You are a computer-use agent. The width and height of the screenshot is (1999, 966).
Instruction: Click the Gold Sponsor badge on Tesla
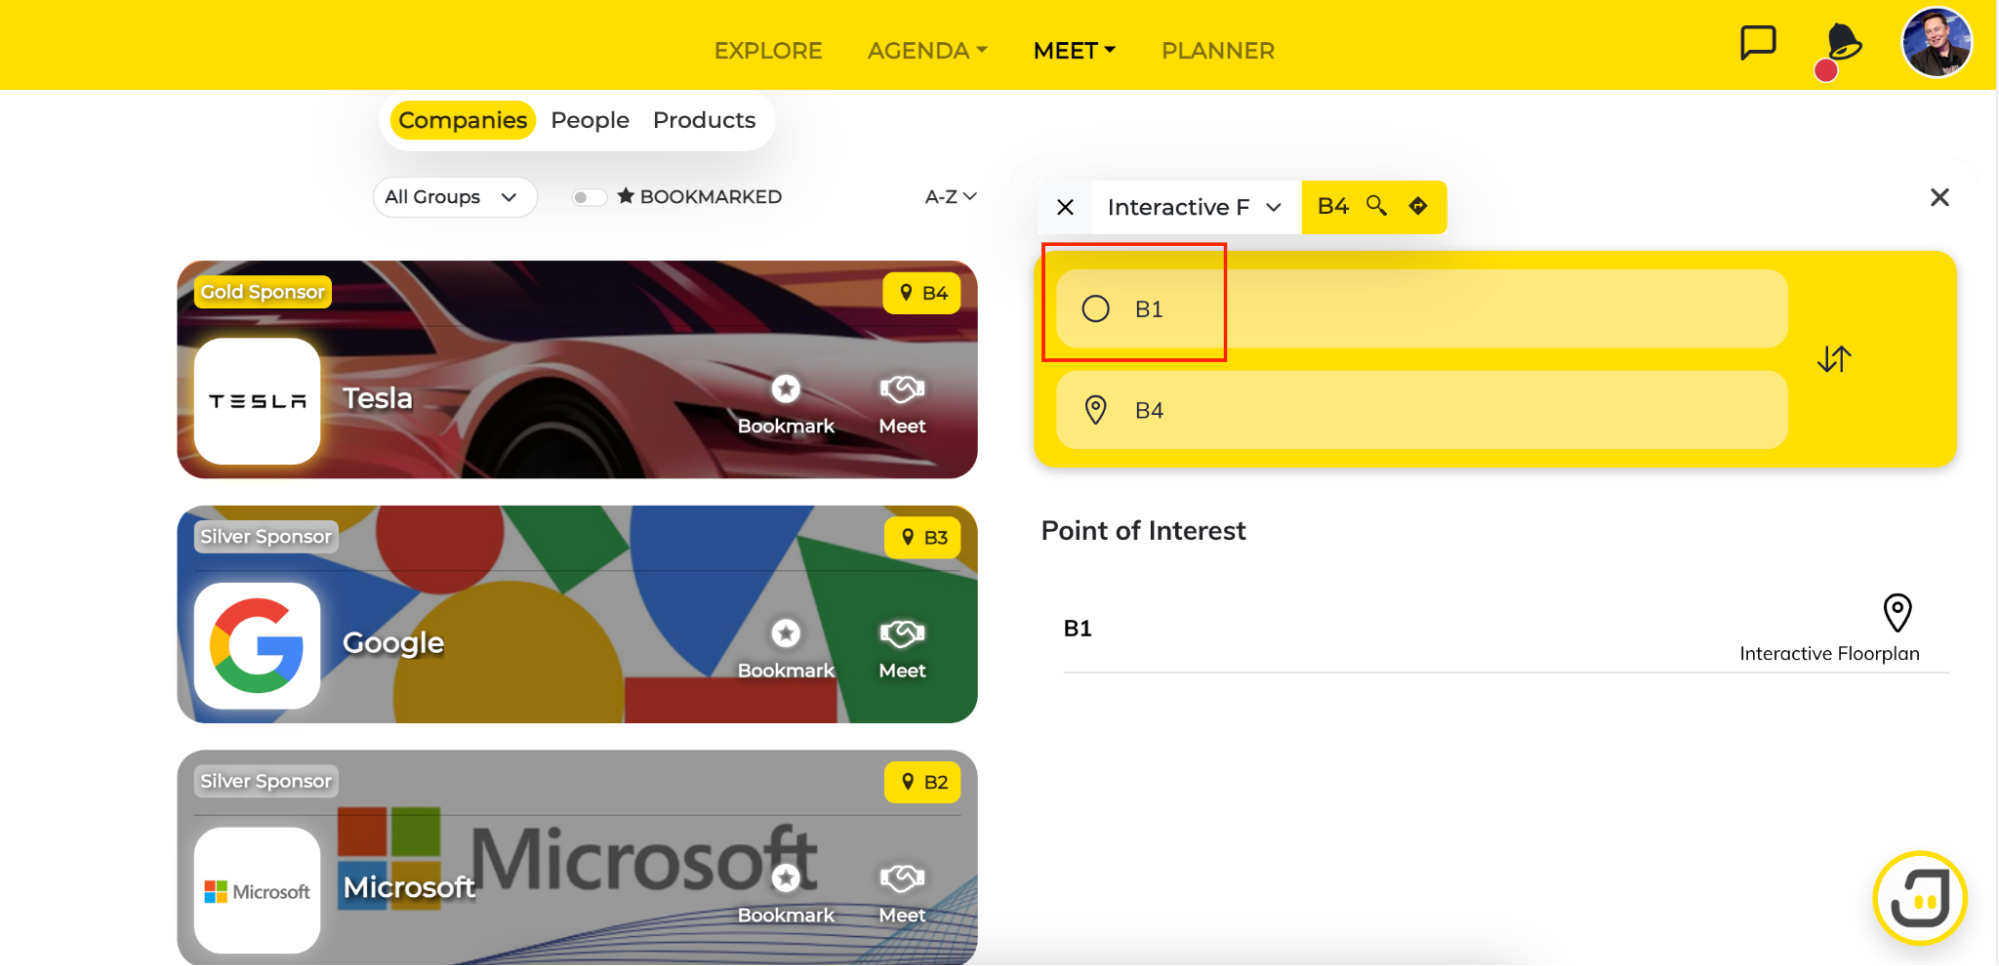pyautogui.click(x=262, y=292)
